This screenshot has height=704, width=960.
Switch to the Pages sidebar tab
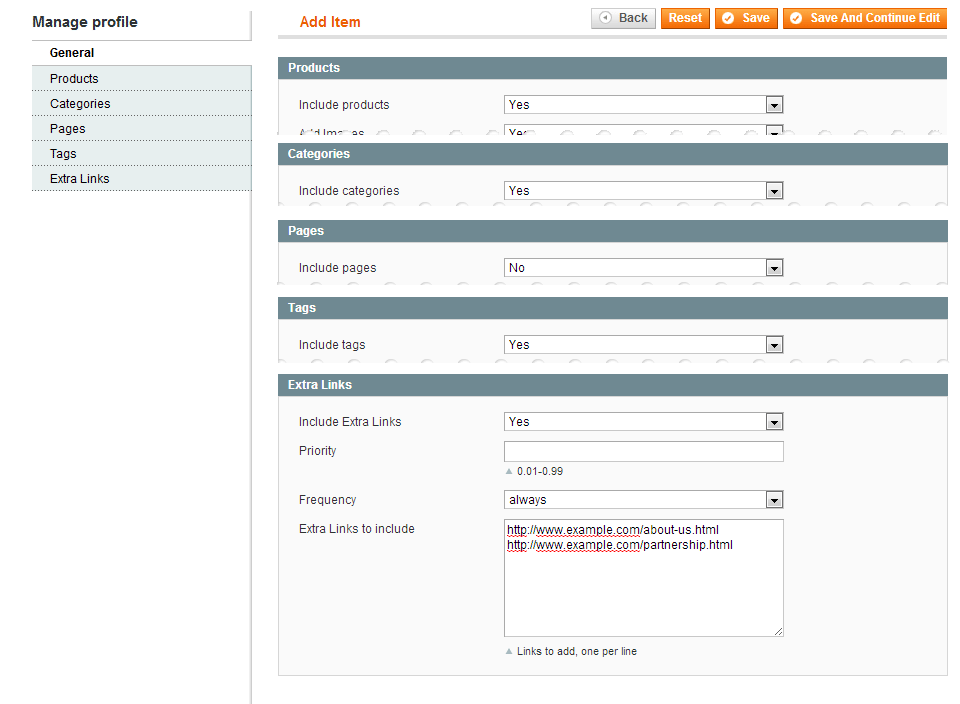141,129
